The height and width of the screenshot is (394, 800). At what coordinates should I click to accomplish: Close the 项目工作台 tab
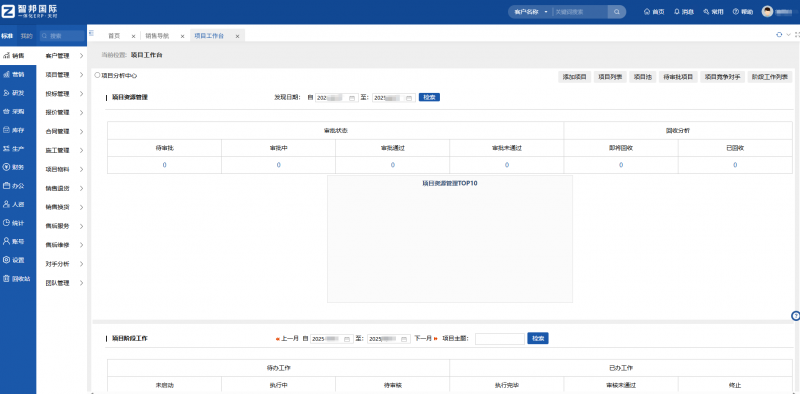tap(237, 37)
